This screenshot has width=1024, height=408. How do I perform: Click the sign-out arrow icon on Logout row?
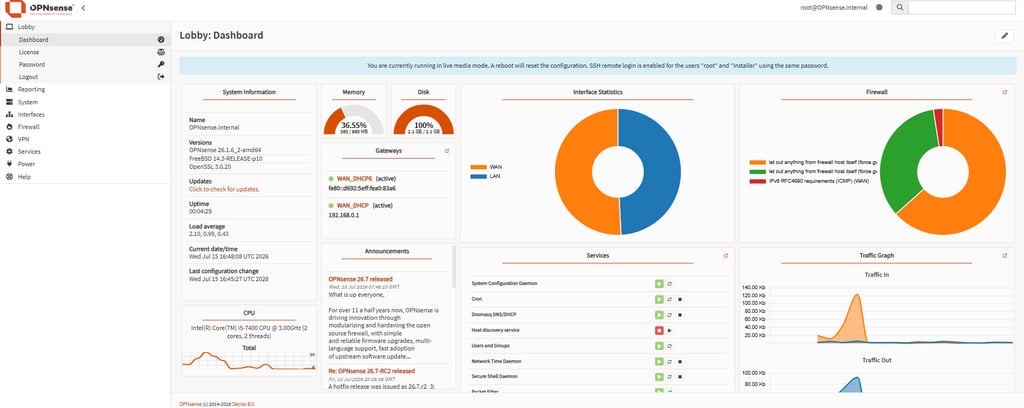(x=161, y=77)
